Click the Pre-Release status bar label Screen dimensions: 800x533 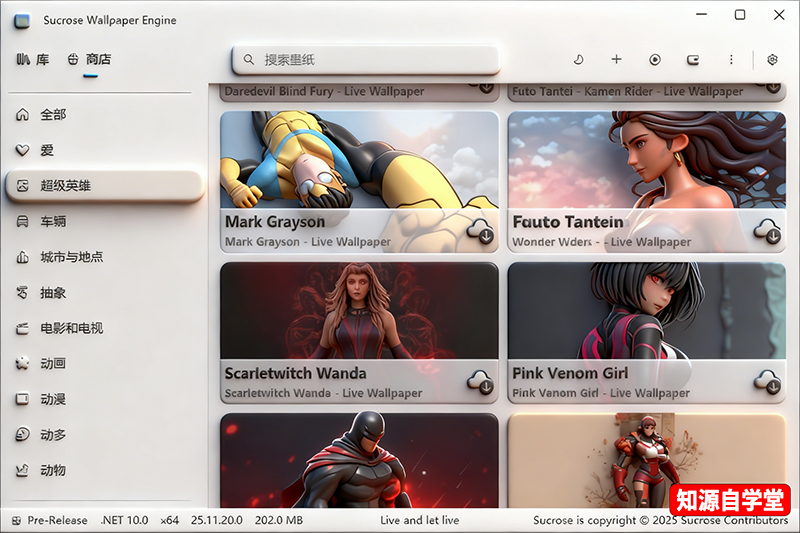(x=56, y=520)
